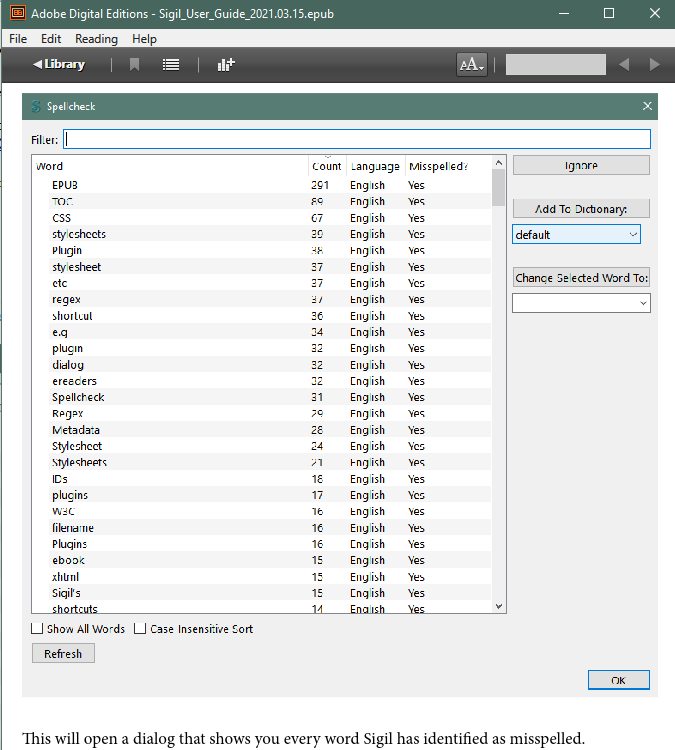Viewport: 675px width, 750px height.
Task: Close the Spellcheck dialog
Action: [647, 106]
